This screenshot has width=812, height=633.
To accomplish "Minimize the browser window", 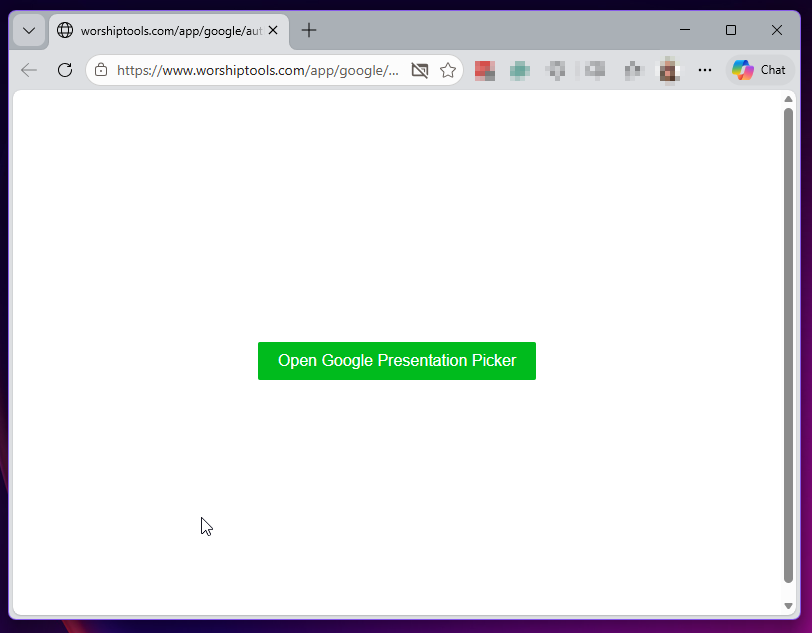I will tap(685, 30).
